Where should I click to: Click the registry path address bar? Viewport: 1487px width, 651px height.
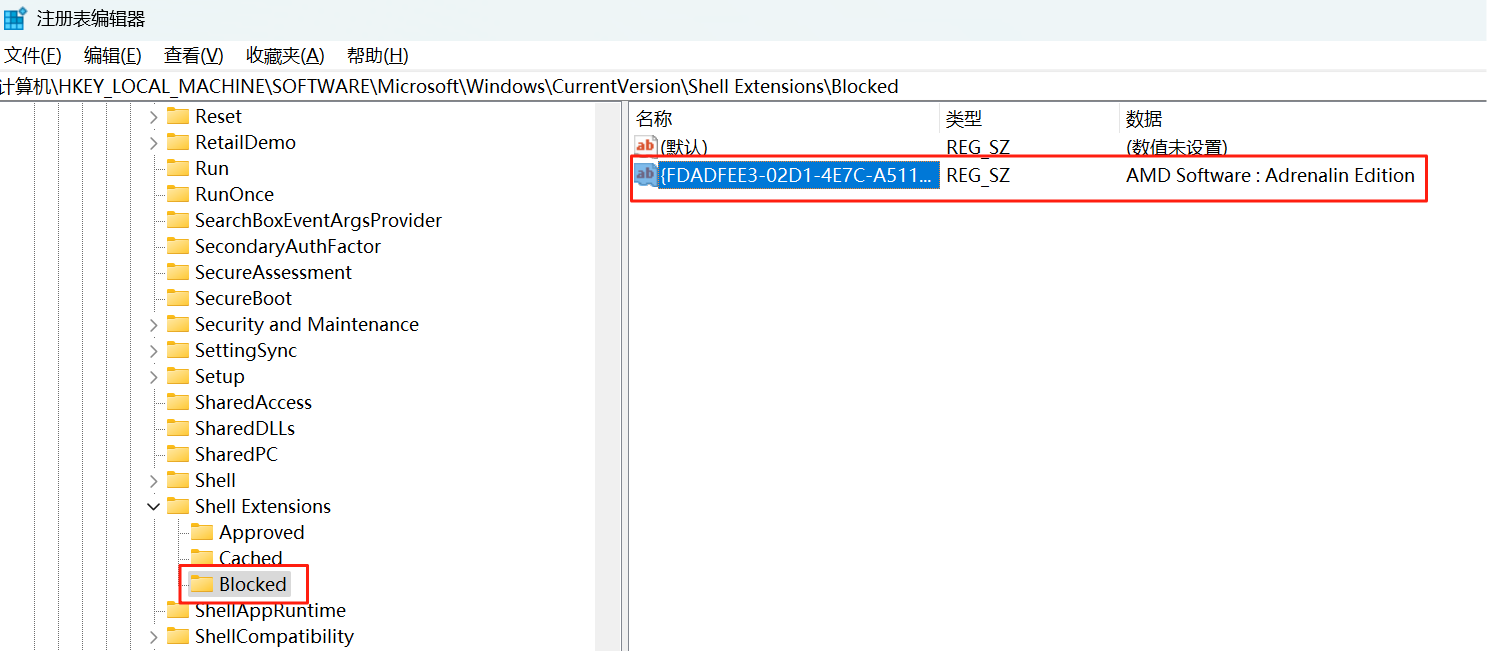pos(743,87)
